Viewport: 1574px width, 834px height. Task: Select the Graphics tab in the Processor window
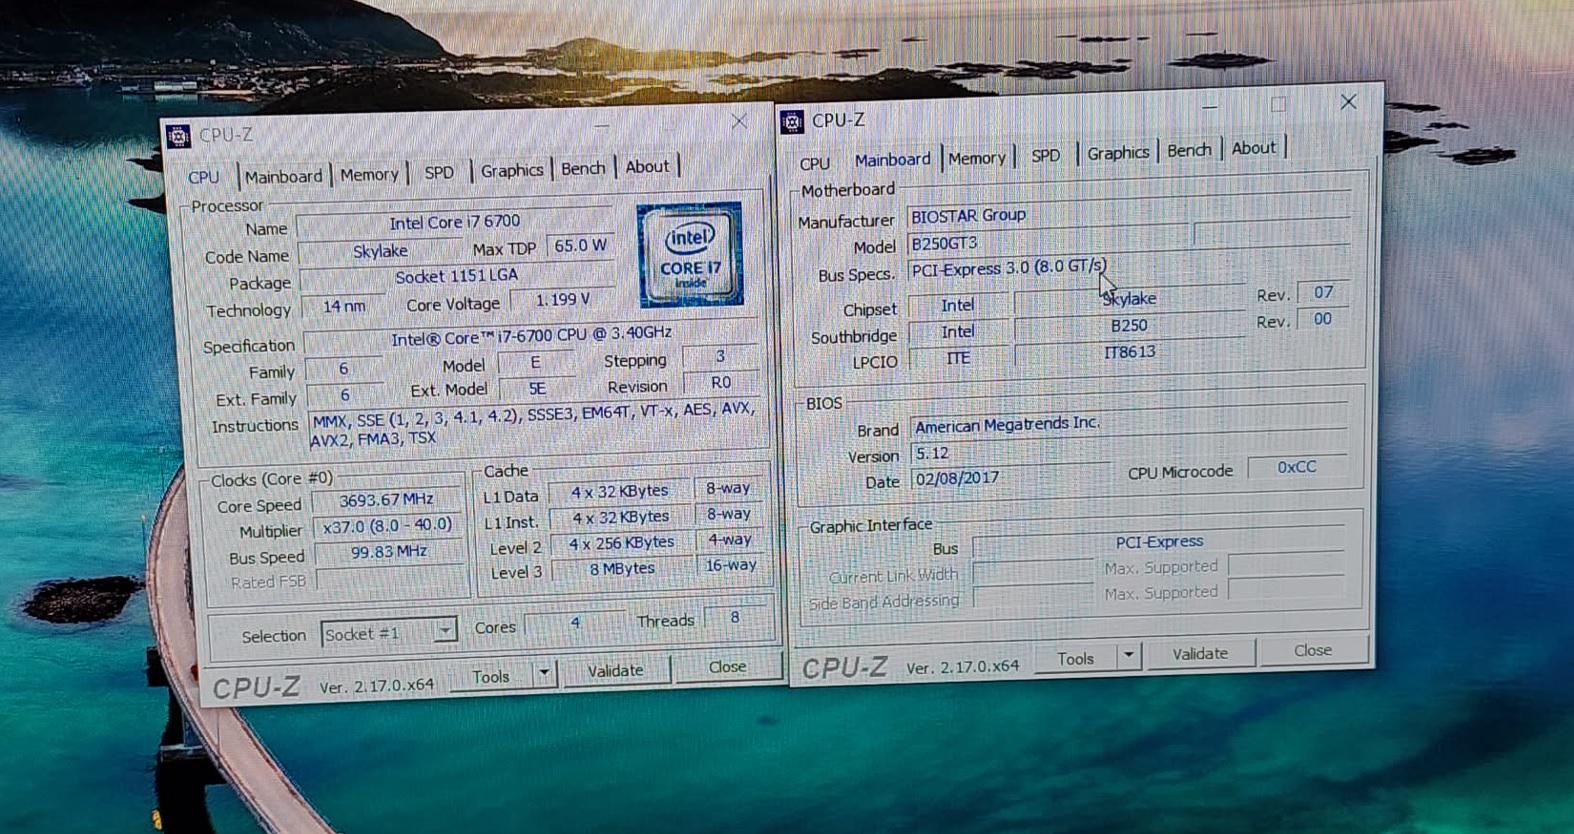pyautogui.click(x=511, y=171)
